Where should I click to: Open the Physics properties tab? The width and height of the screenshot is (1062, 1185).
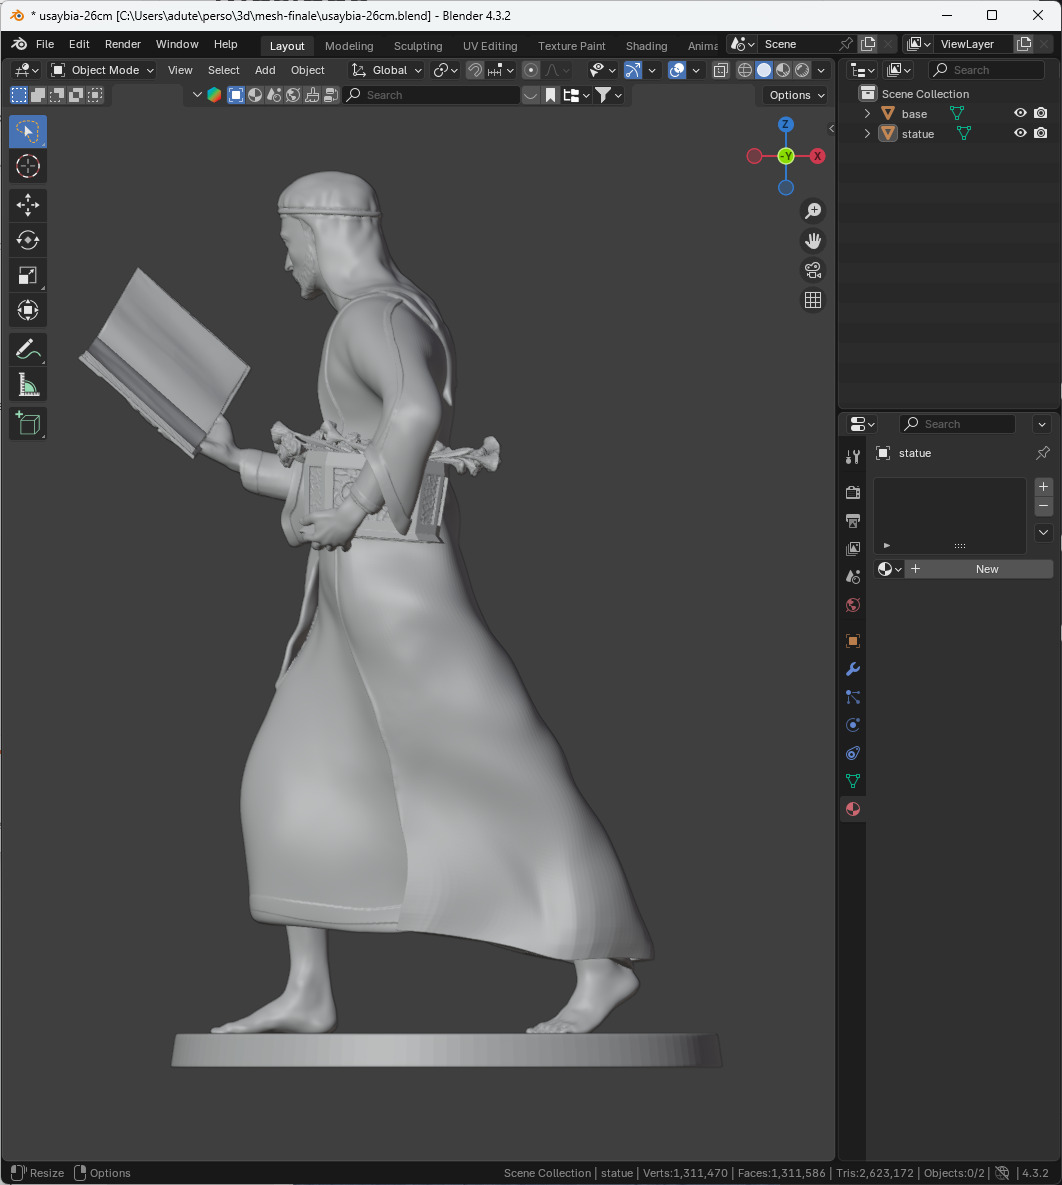[x=853, y=725]
